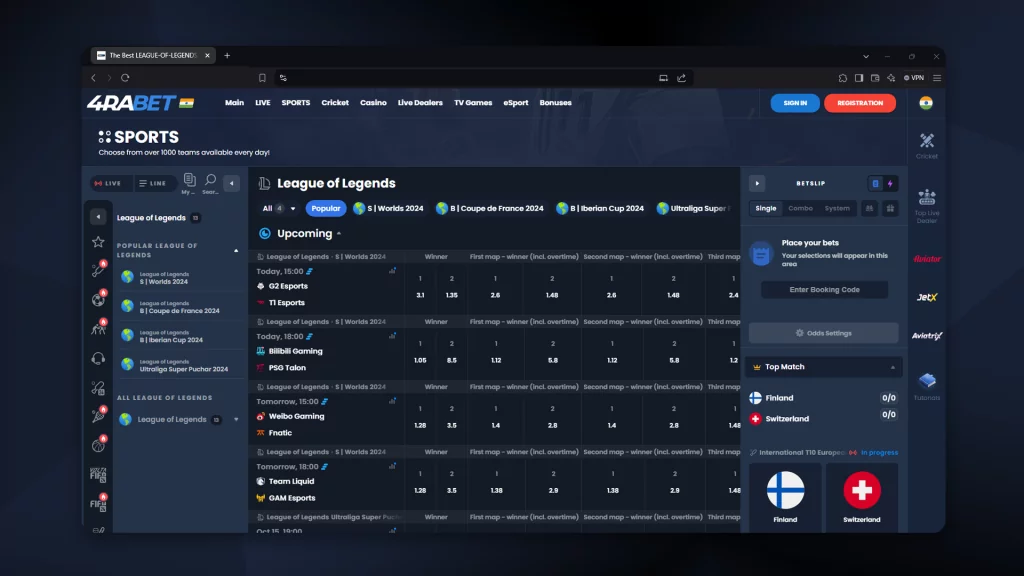
Task: Toggle quick bet lightning in betslip
Action: pos(890,184)
